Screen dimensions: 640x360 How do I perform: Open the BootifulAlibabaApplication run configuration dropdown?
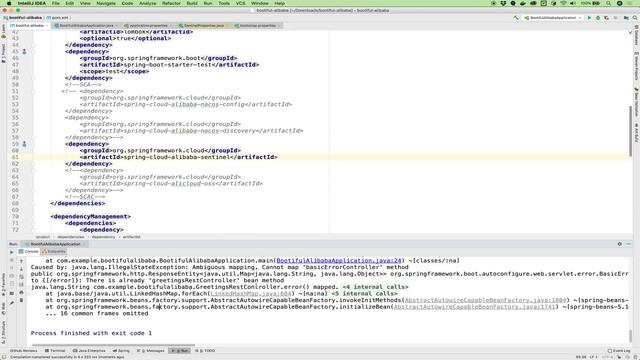pyautogui.click(x=553, y=18)
